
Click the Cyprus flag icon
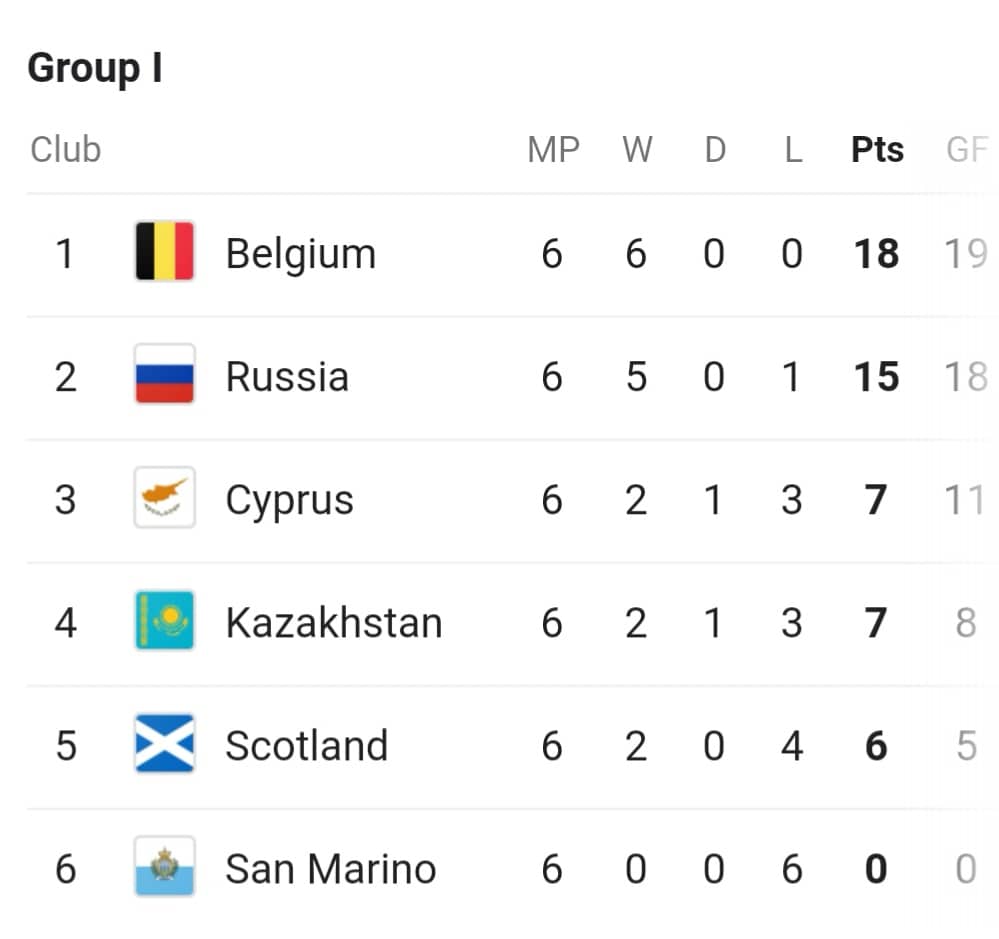(x=164, y=497)
